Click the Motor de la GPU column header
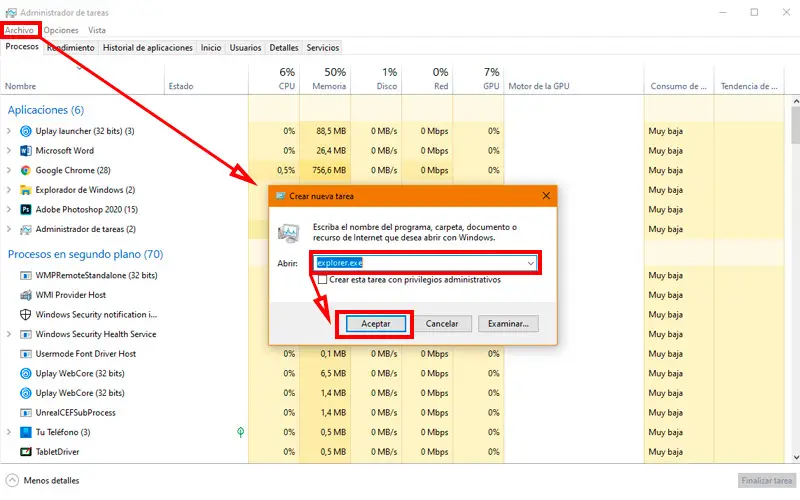Image resolution: width=800 pixels, height=500 pixels. point(574,79)
